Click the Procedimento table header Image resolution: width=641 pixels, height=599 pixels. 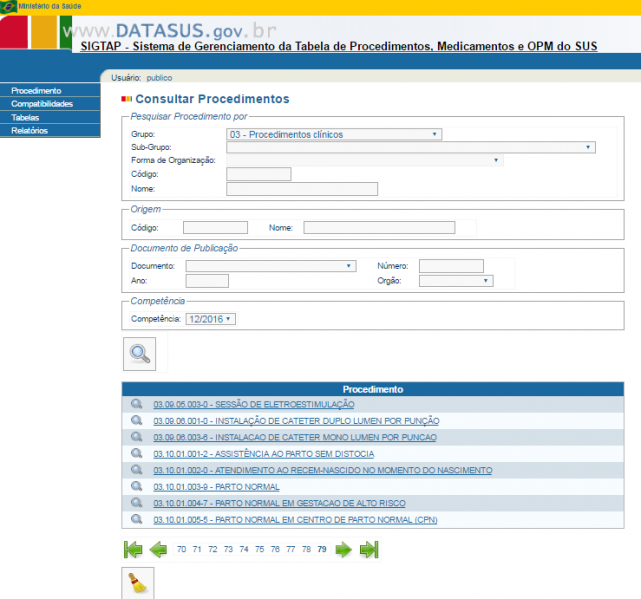click(x=373, y=389)
